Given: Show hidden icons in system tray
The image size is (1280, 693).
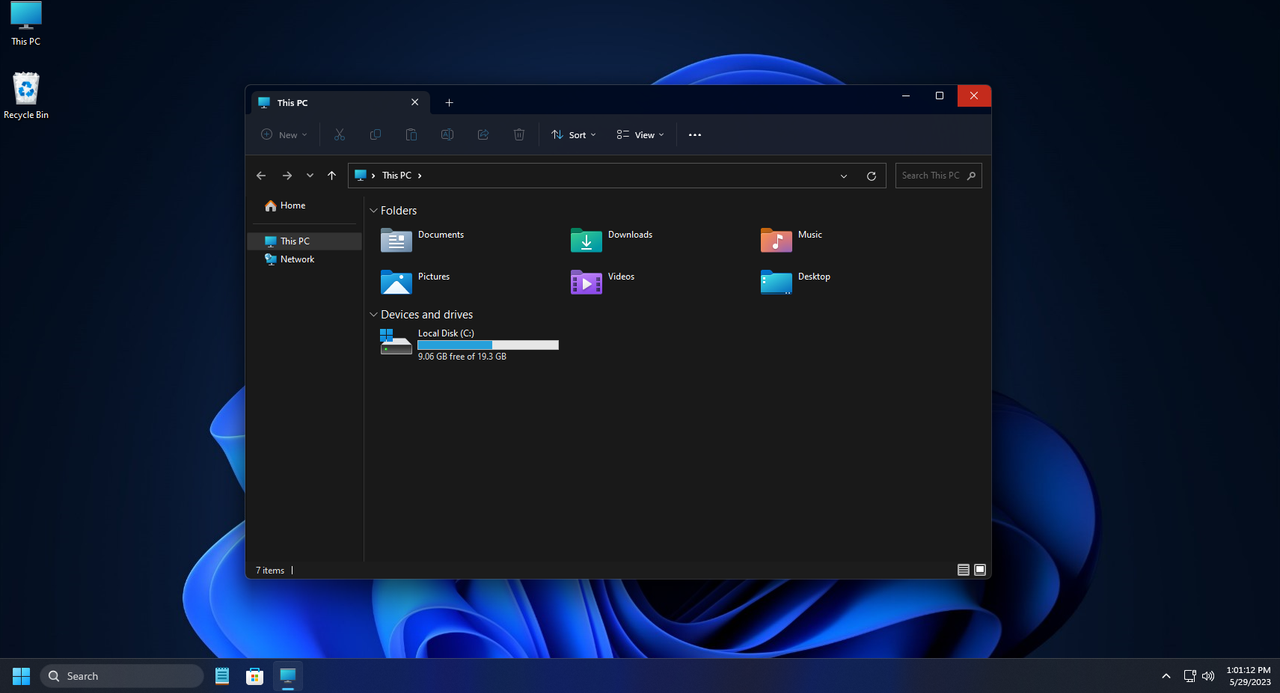Looking at the screenshot, I should [x=1165, y=676].
